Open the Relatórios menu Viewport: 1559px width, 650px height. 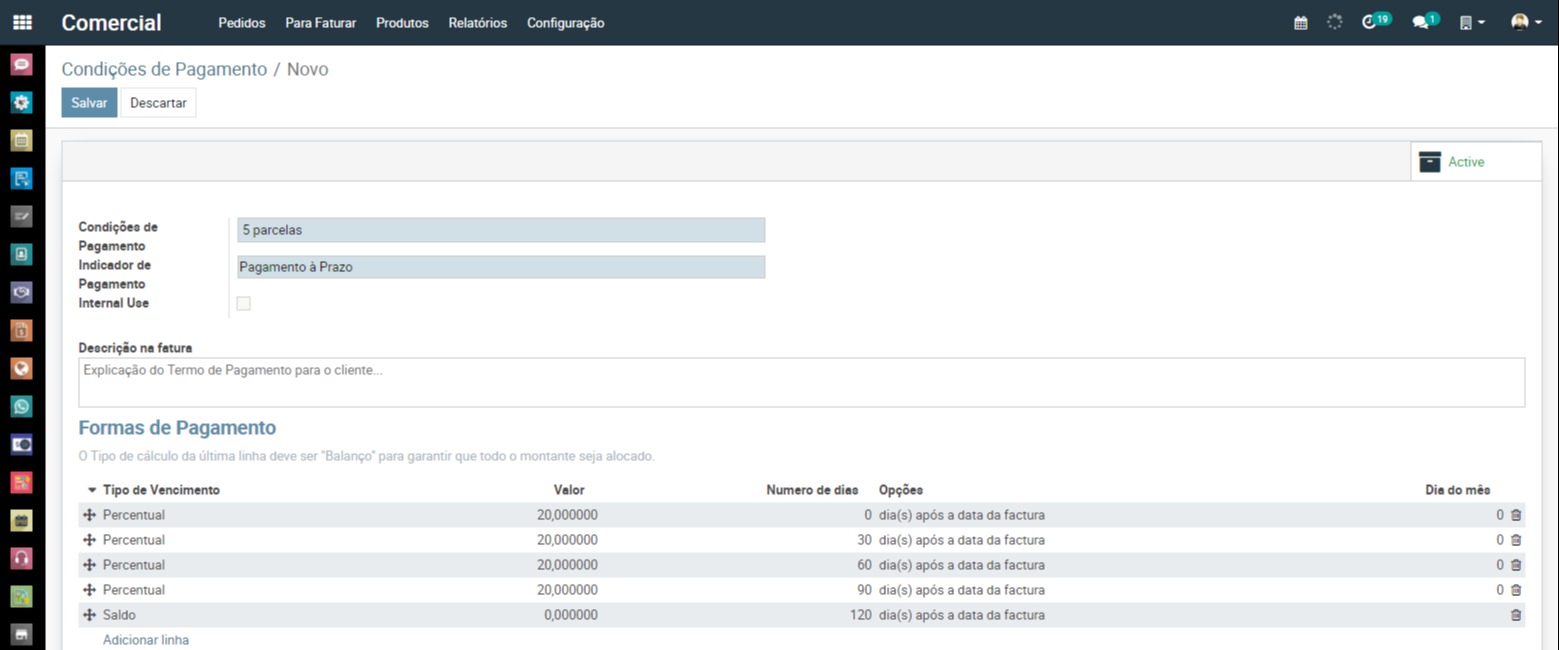point(477,23)
